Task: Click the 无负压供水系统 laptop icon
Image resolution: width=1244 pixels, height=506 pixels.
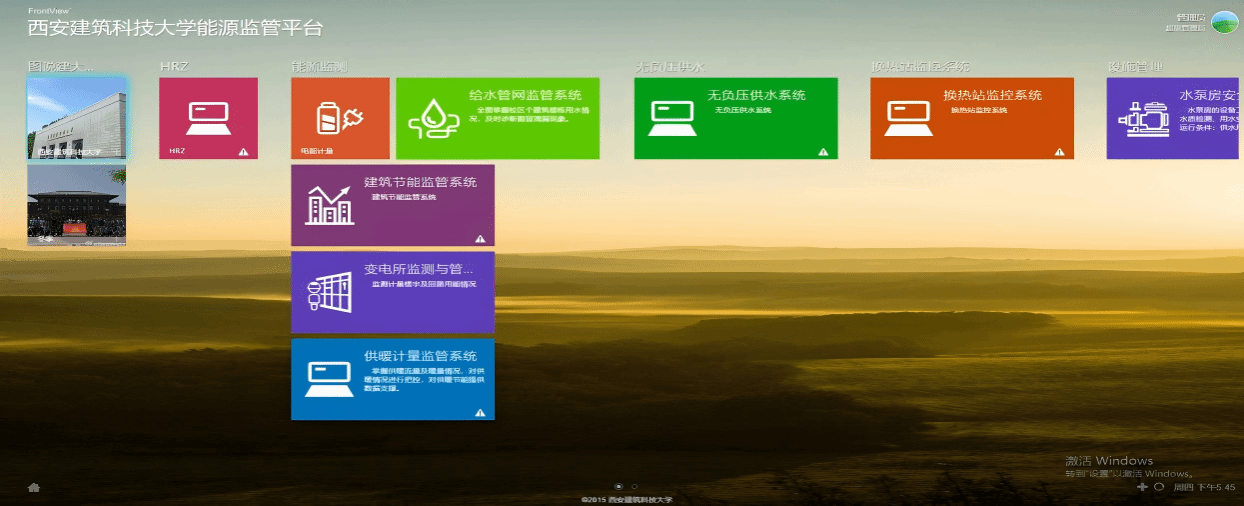Action: tap(672, 116)
